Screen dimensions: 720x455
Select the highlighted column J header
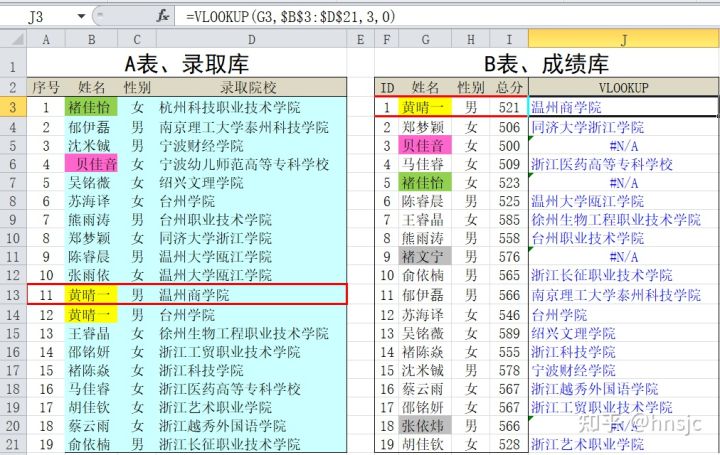[624, 39]
